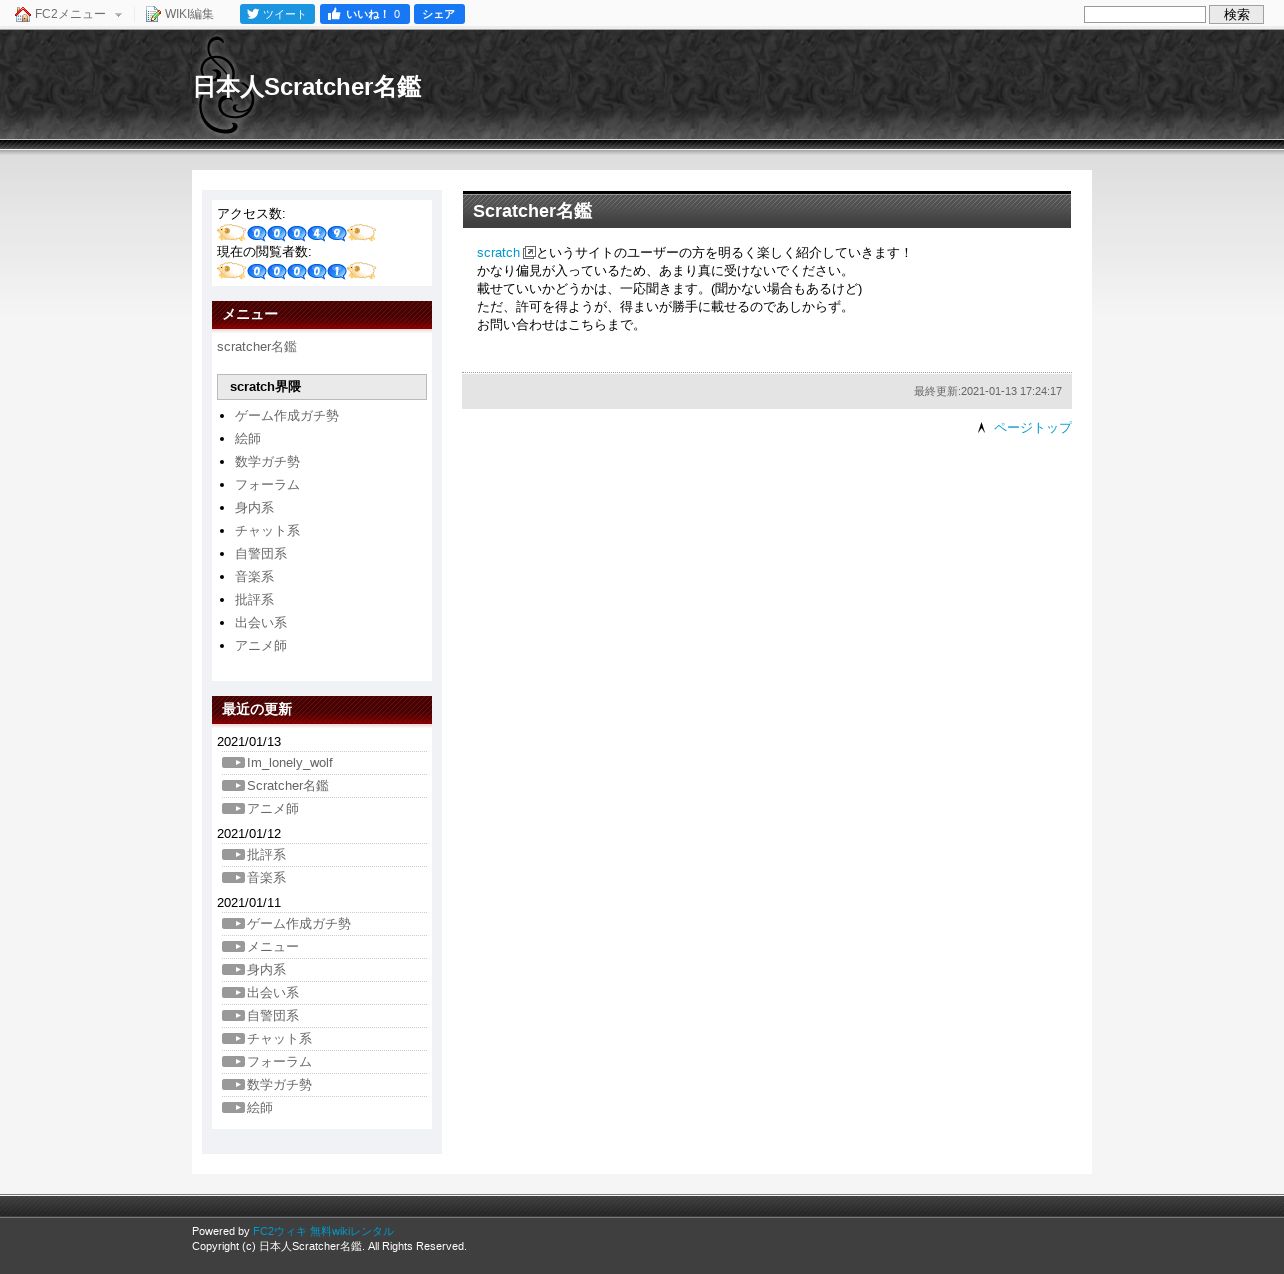Open recent update Im_lonely_wolf

(290, 763)
